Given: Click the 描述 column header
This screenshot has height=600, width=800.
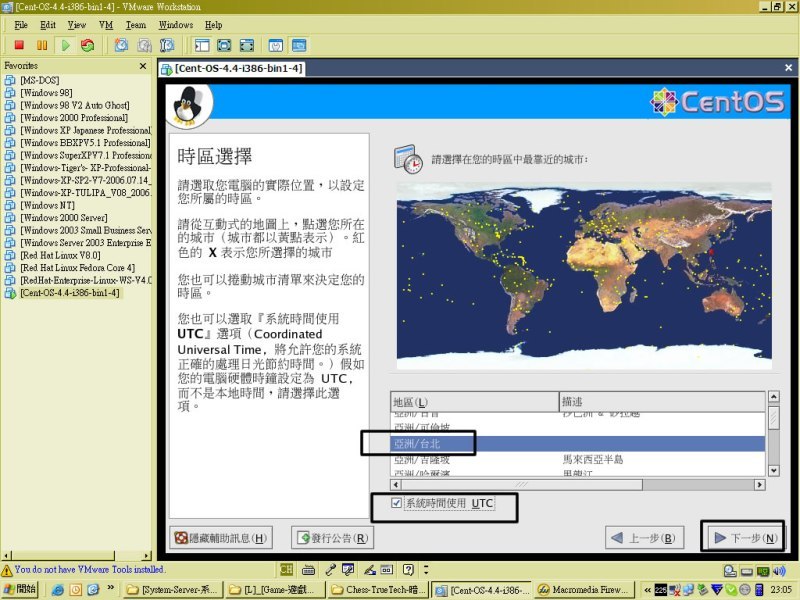Looking at the screenshot, I should click(662, 402).
